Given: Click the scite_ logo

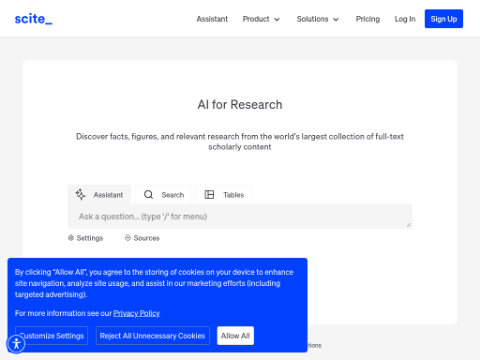Looking at the screenshot, I should 33,19.
